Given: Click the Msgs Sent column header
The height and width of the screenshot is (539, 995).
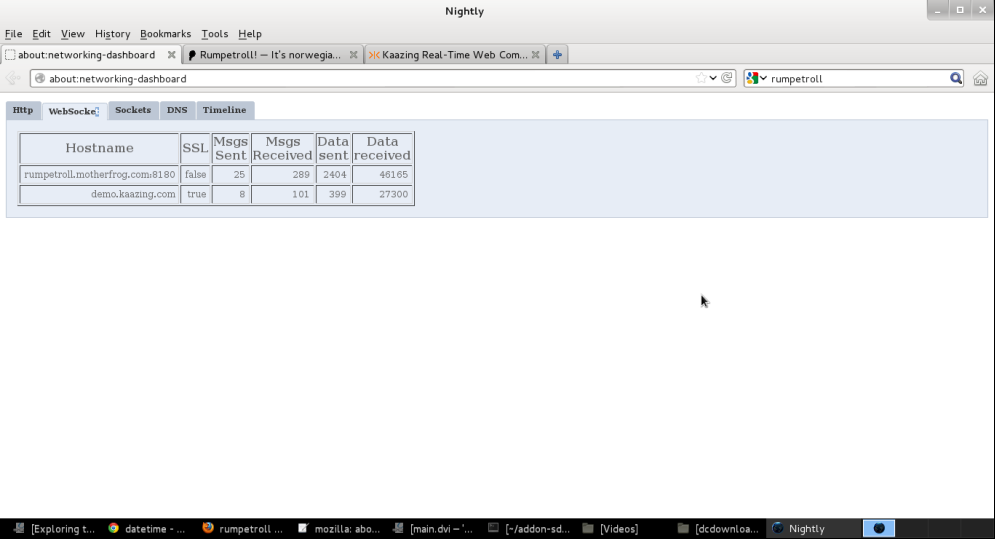Looking at the screenshot, I should pos(230,149).
